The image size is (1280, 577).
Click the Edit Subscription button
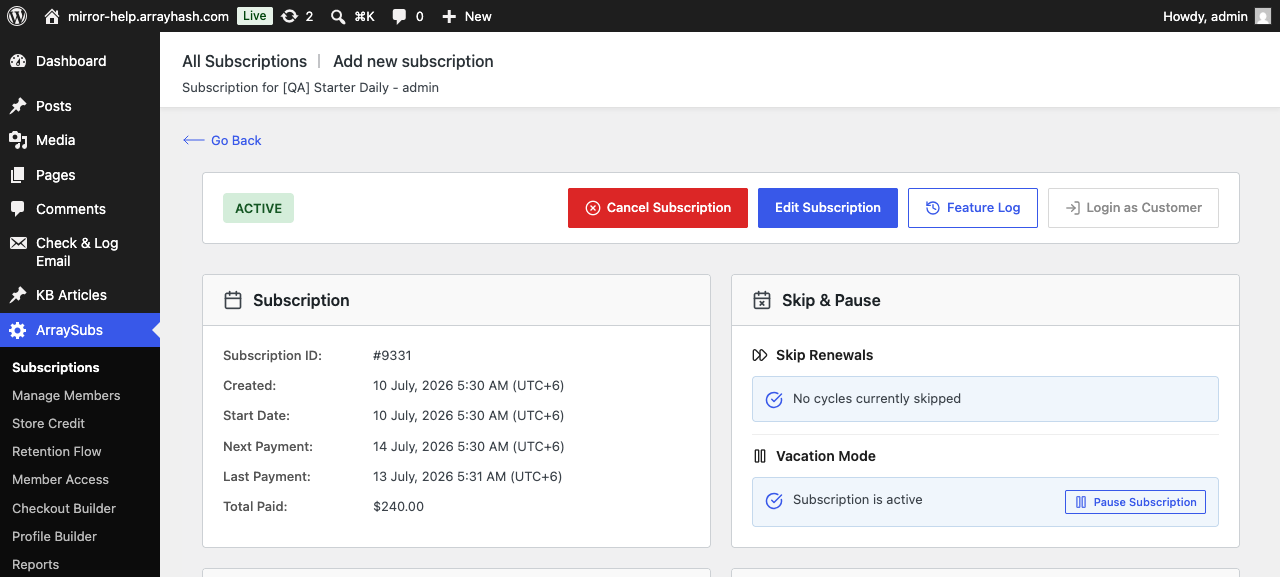(x=828, y=208)
